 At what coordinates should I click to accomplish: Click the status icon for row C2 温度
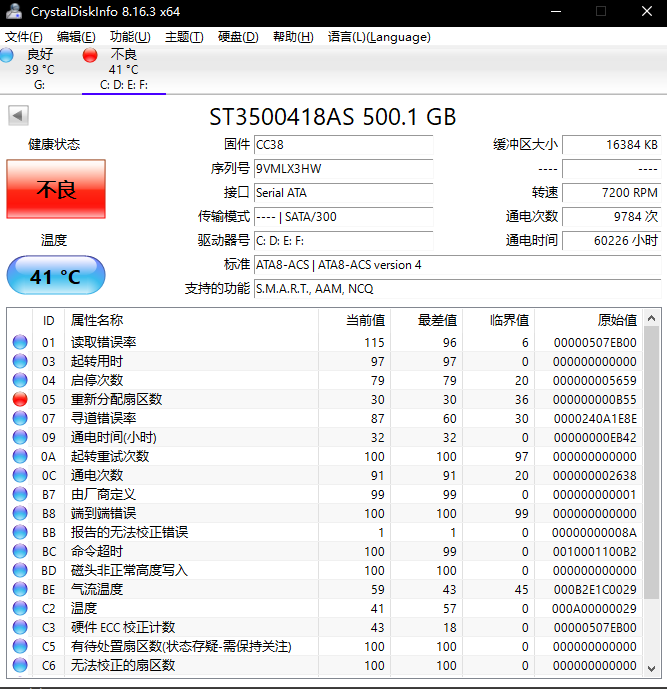click(x=20, y=608)
